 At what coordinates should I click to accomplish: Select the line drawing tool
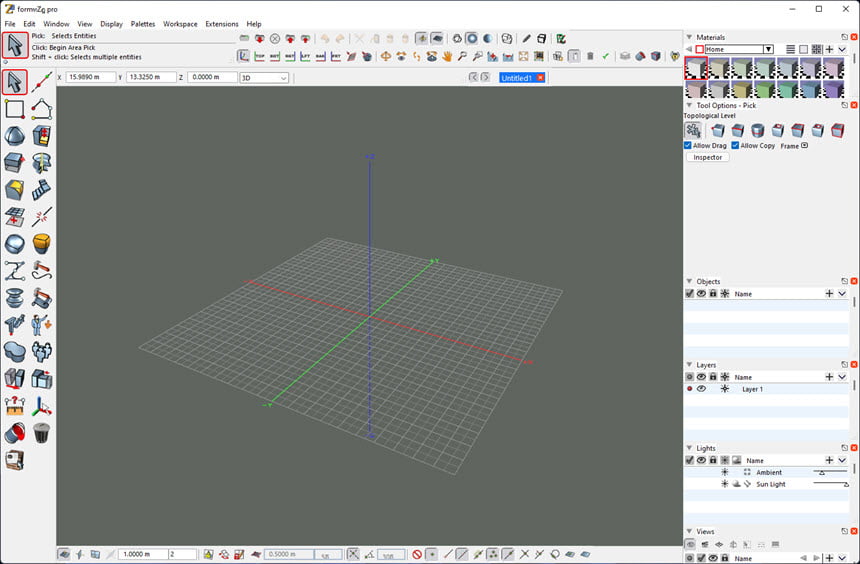click(x=42, y=82)
